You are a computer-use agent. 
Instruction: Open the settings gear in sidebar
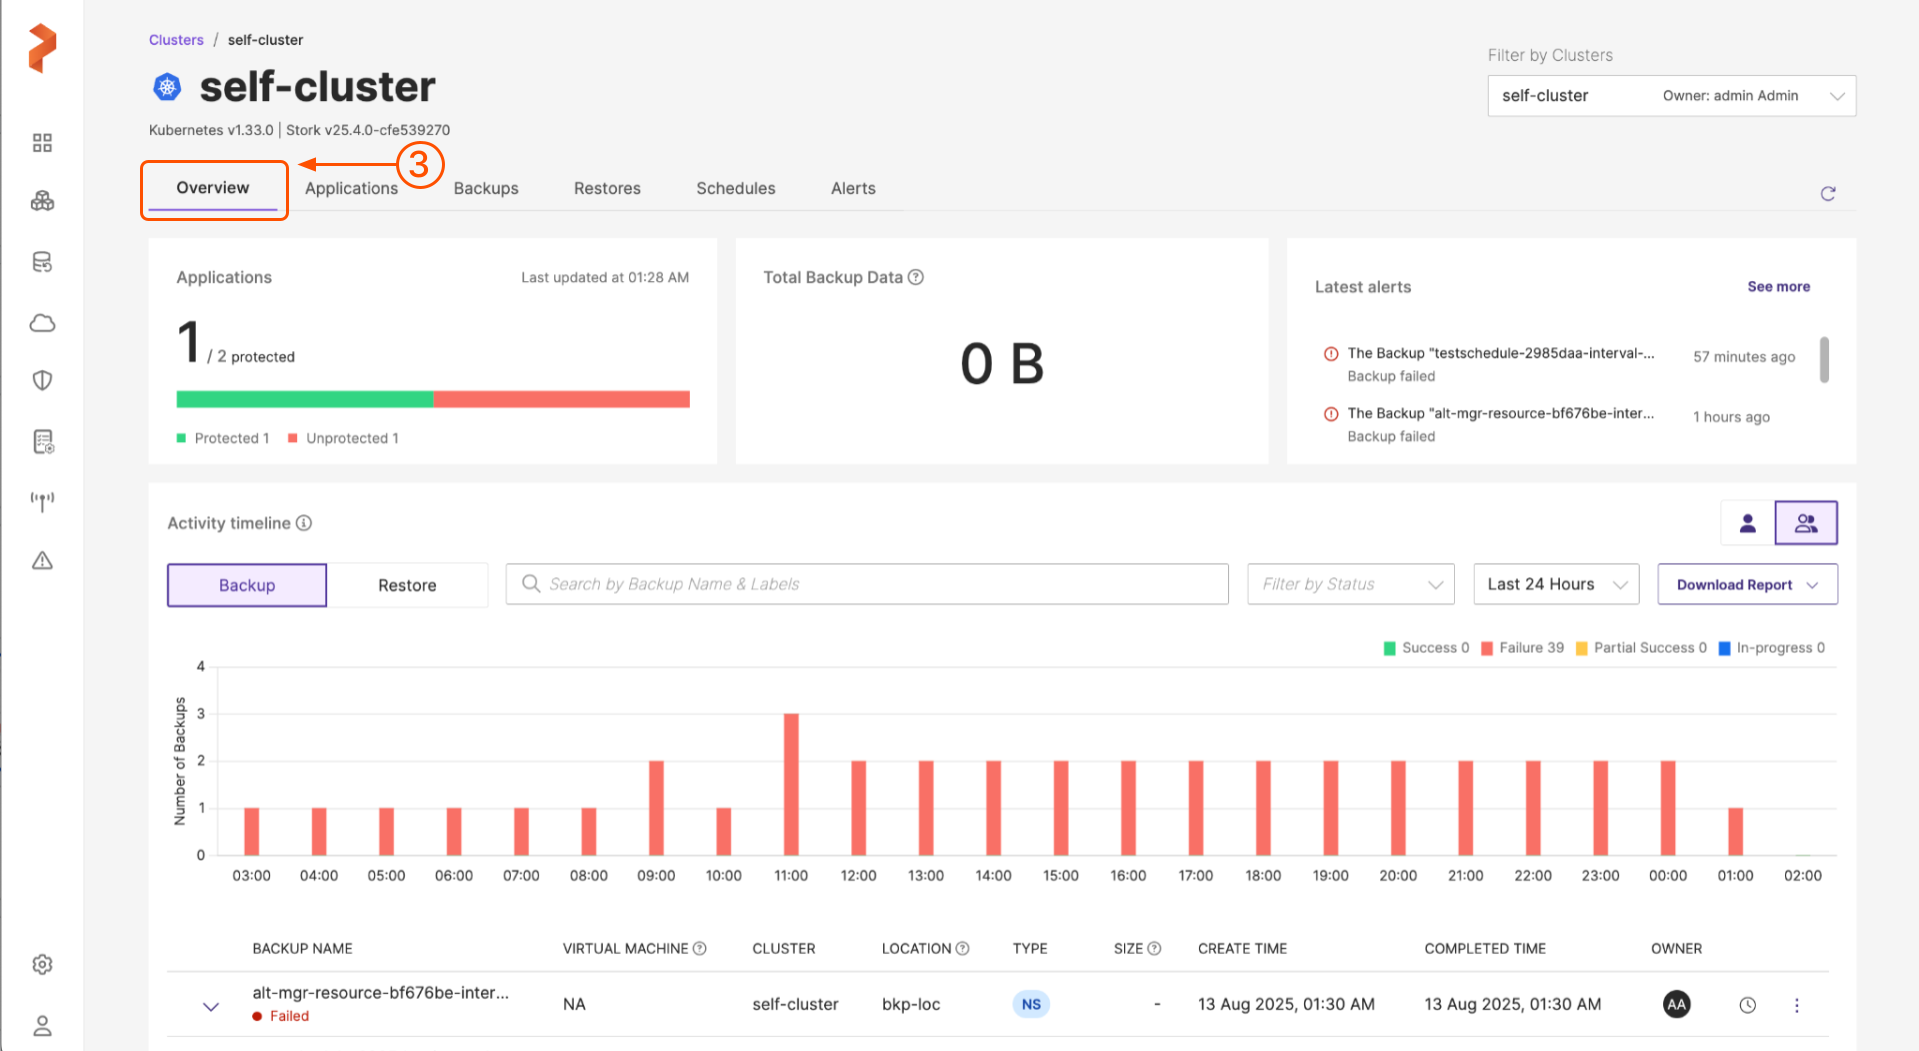(42, 965)
